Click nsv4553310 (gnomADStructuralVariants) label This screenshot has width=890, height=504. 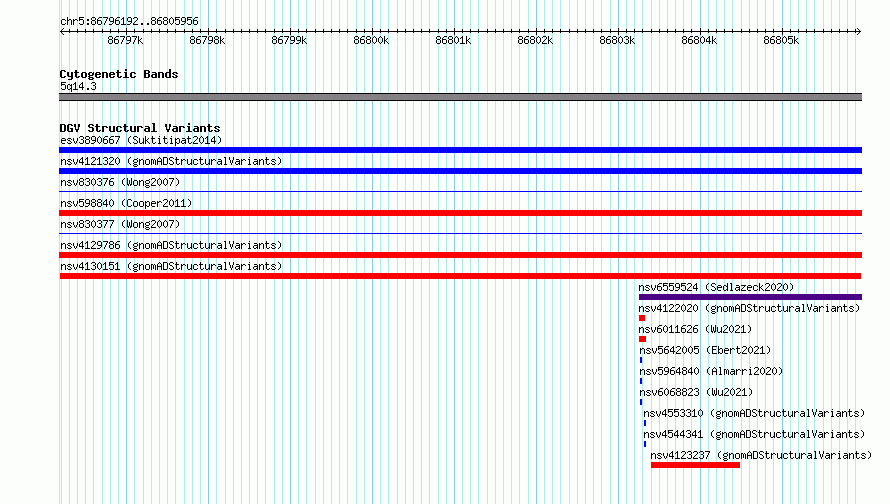(754, 413)
